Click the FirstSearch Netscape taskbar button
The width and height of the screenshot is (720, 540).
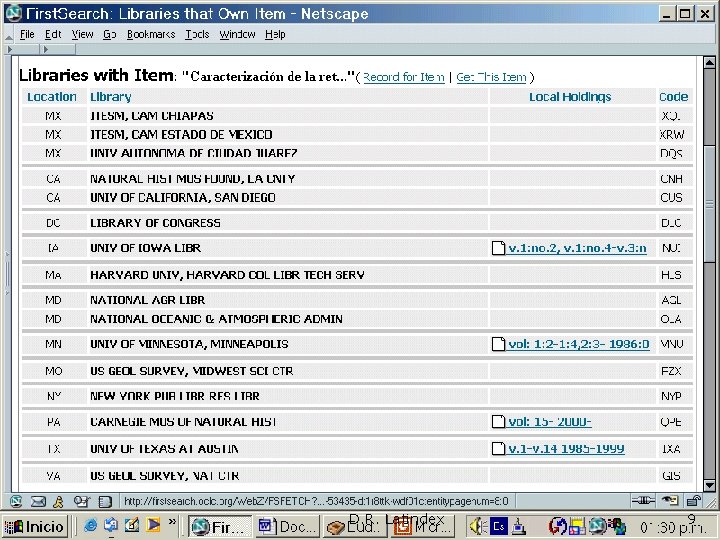point(220,526)
